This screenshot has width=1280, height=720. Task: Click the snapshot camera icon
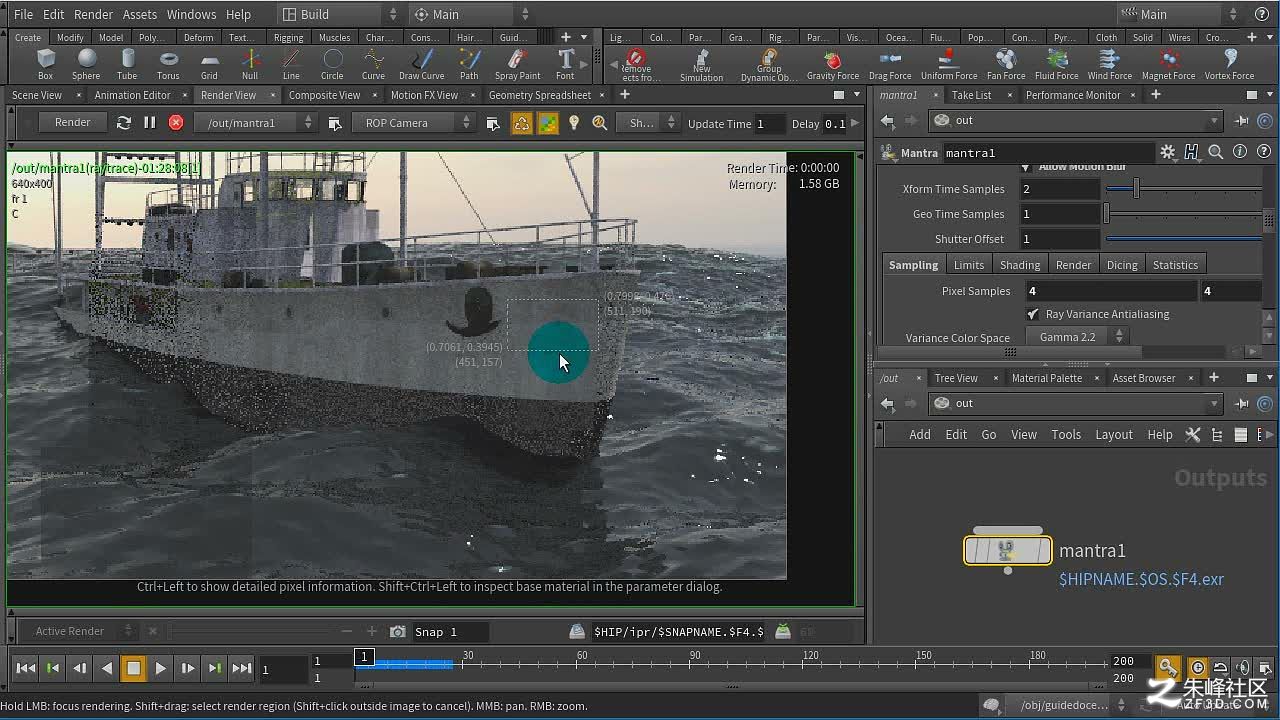click(398, 631)
